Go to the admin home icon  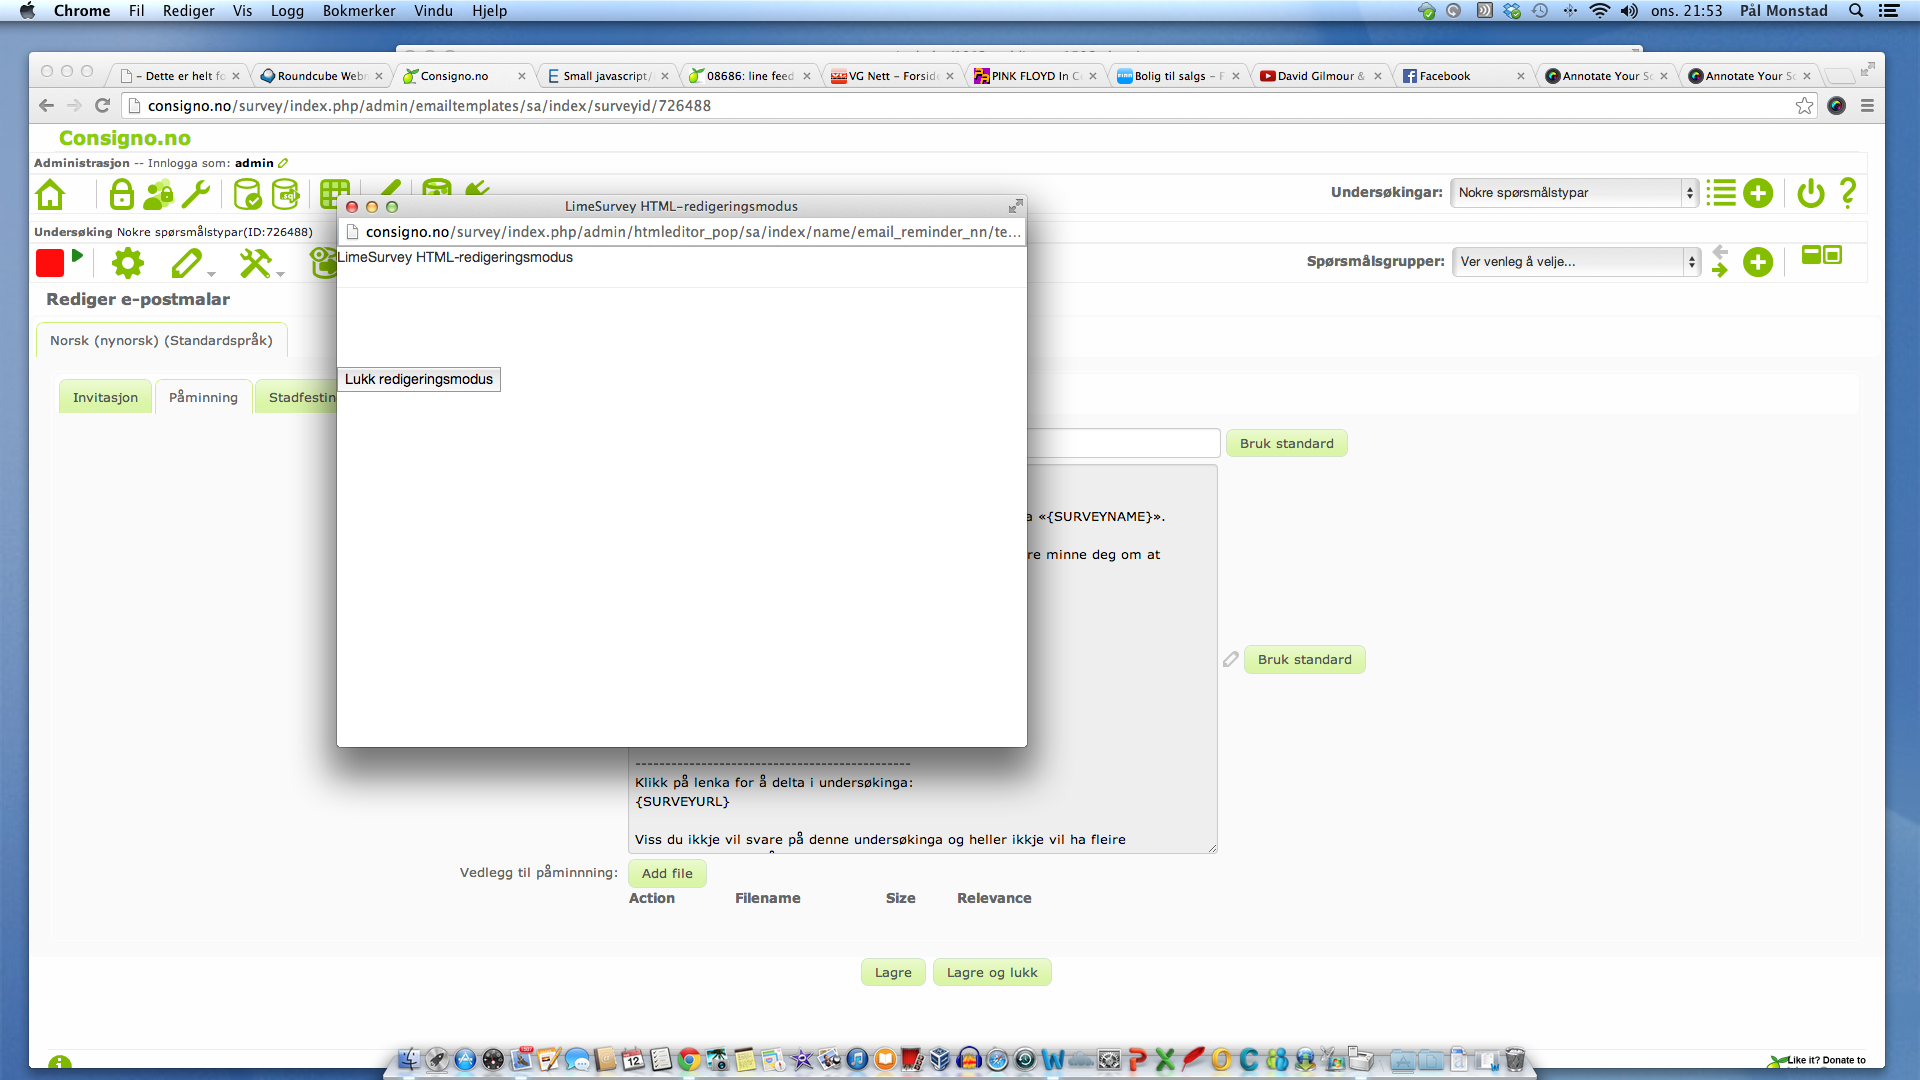[x=50, y=194]
